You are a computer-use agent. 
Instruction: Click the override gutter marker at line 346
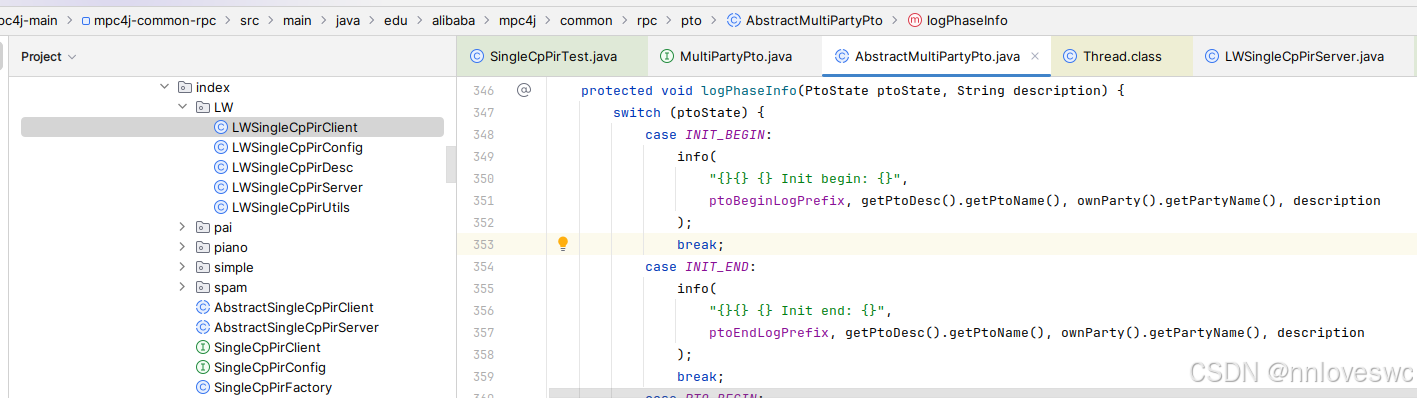(x=523, y=90)
